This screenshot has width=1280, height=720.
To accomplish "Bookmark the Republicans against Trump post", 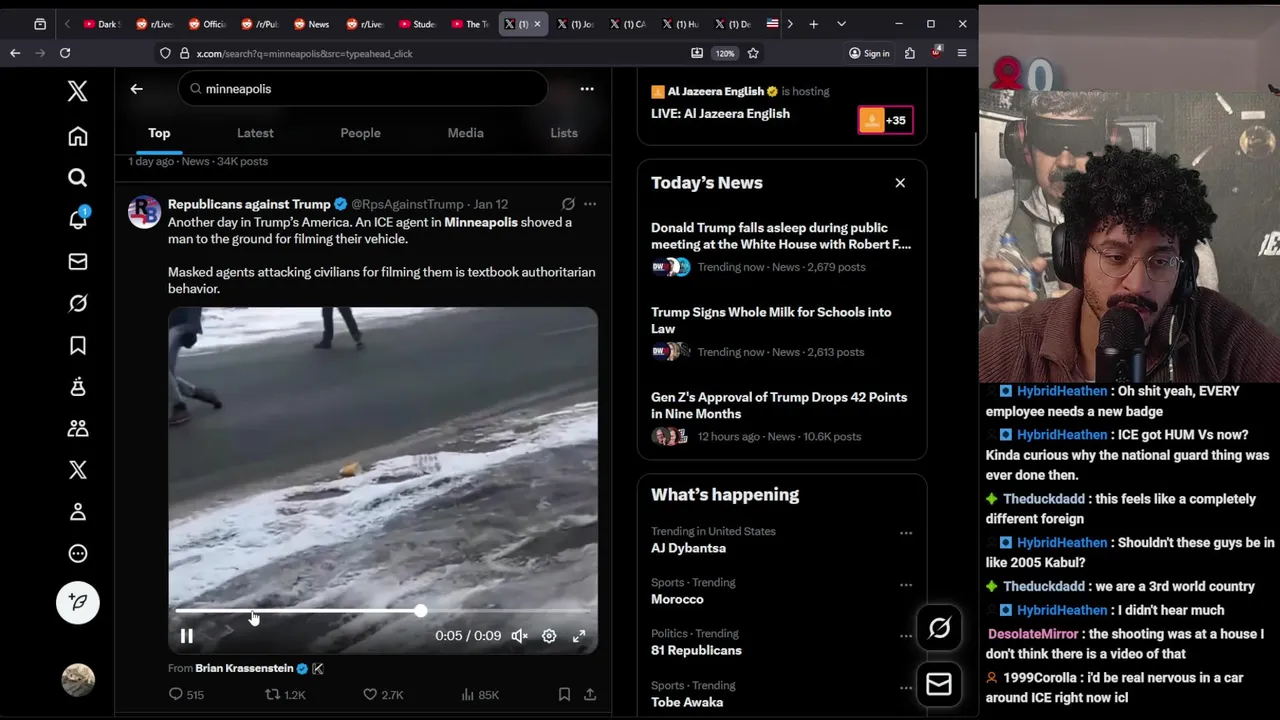I will coord(564,694).
